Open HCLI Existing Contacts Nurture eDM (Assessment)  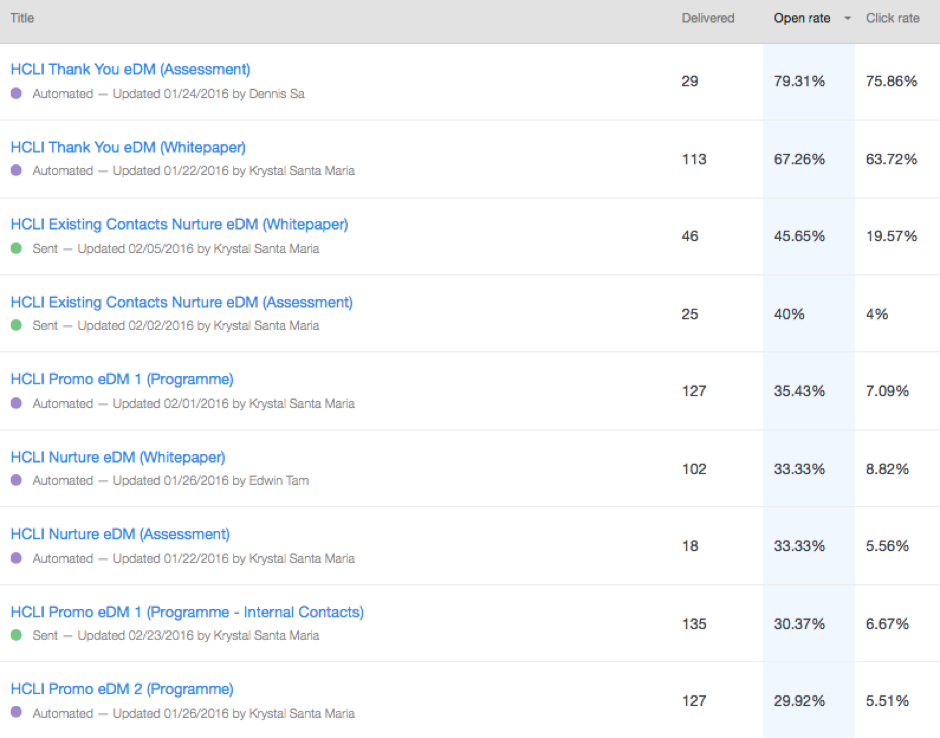pos(181,302)
